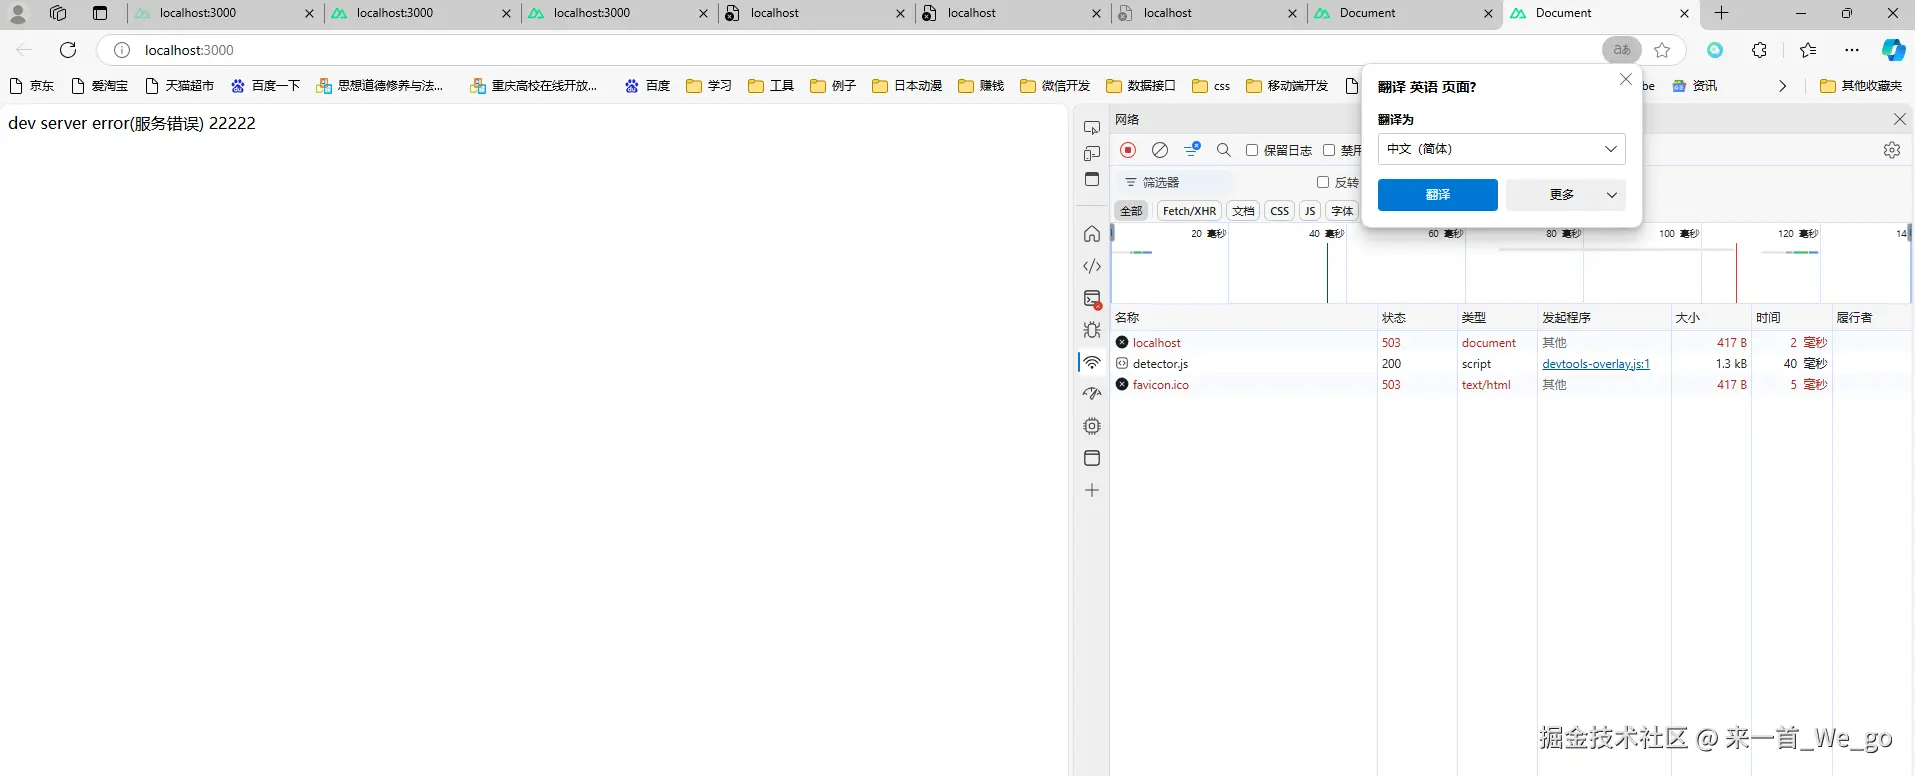The image size is (1915, 776).
Task: Open the 微信开发 bookmarks folder
Action: point(1054,86)
